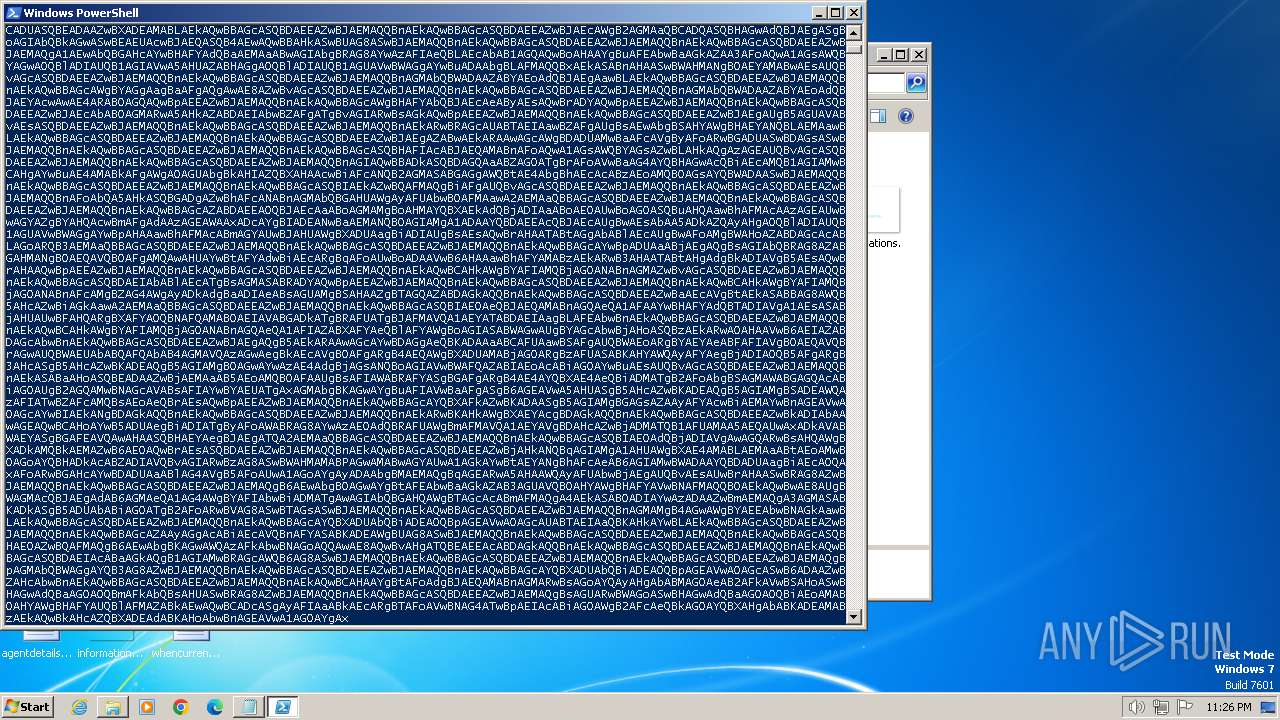
Task: Click the search magnifier in the background window
Action: point(916,83)
